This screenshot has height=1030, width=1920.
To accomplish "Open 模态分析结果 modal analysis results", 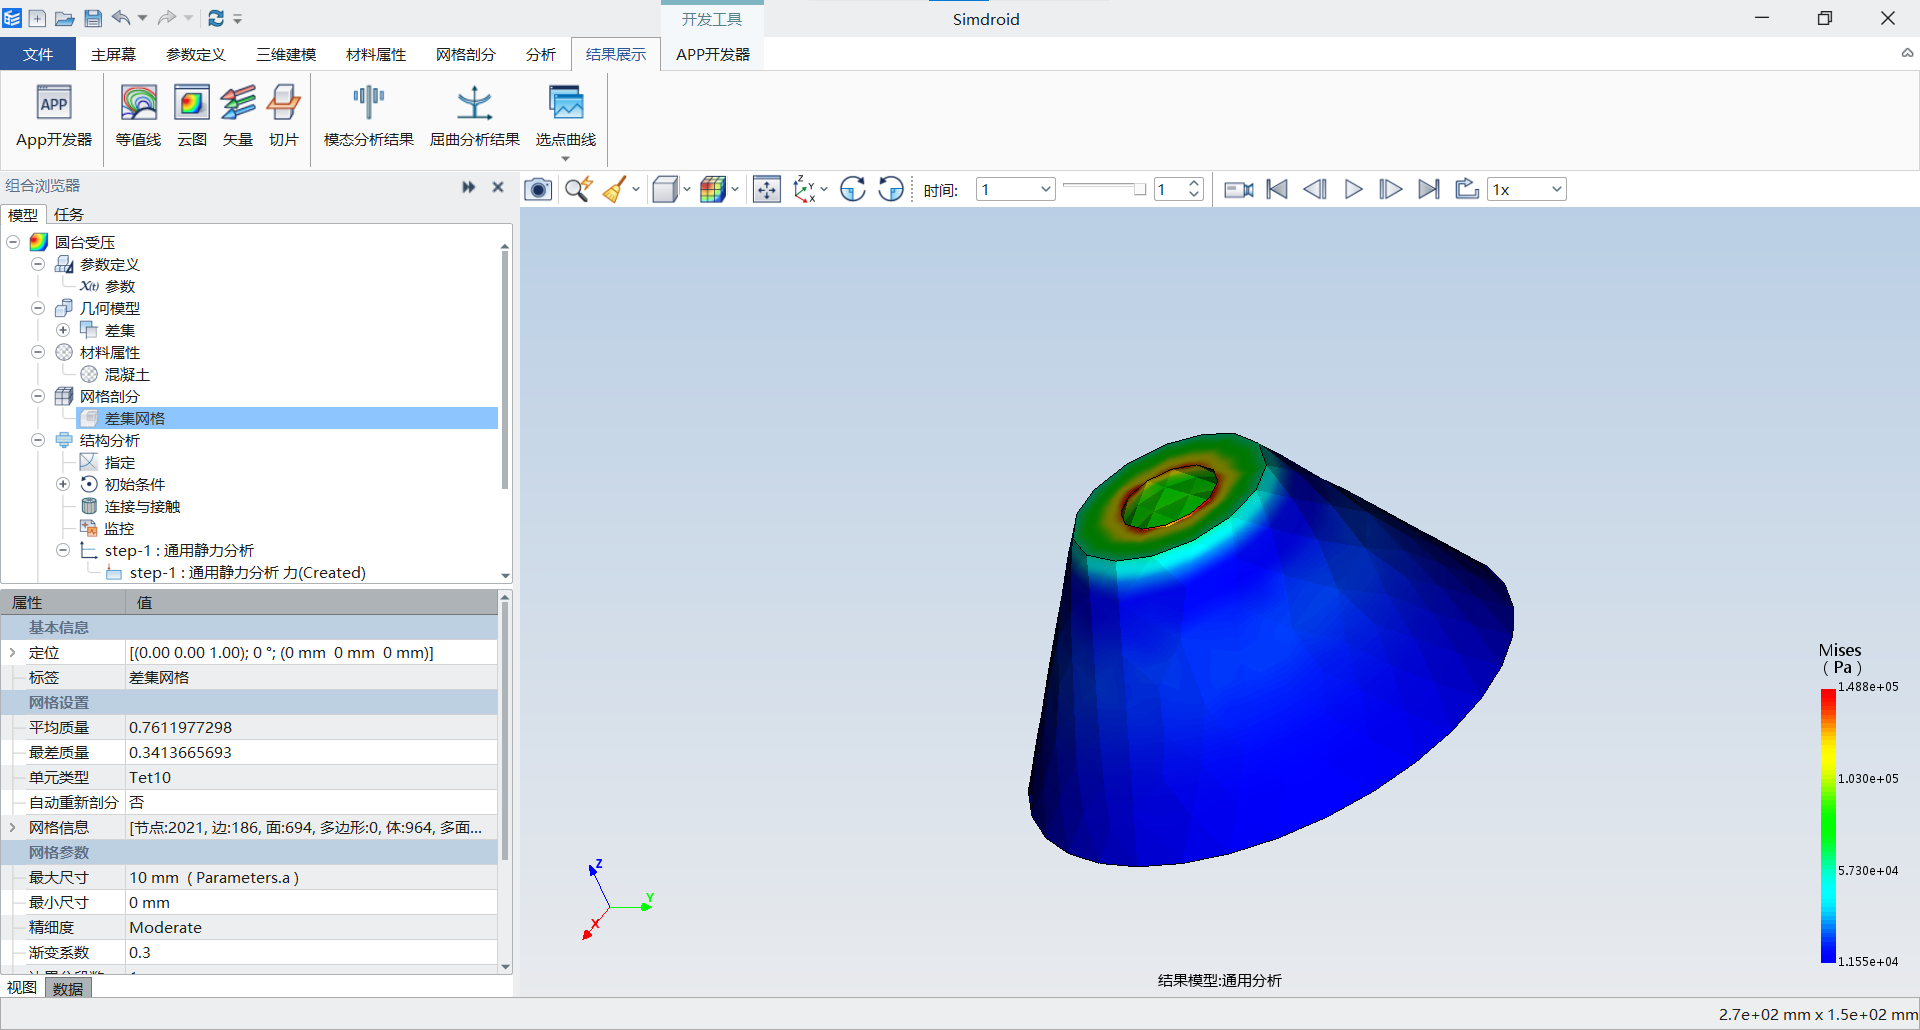I will coord(369,116).
